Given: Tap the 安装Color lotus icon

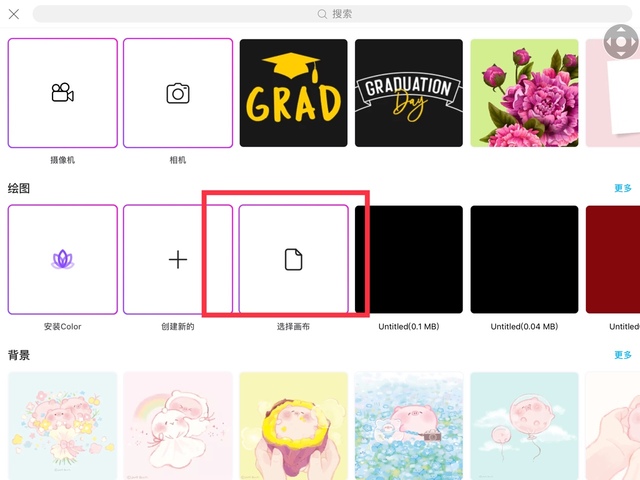Looking at the screenshot, I should [62, 260].
